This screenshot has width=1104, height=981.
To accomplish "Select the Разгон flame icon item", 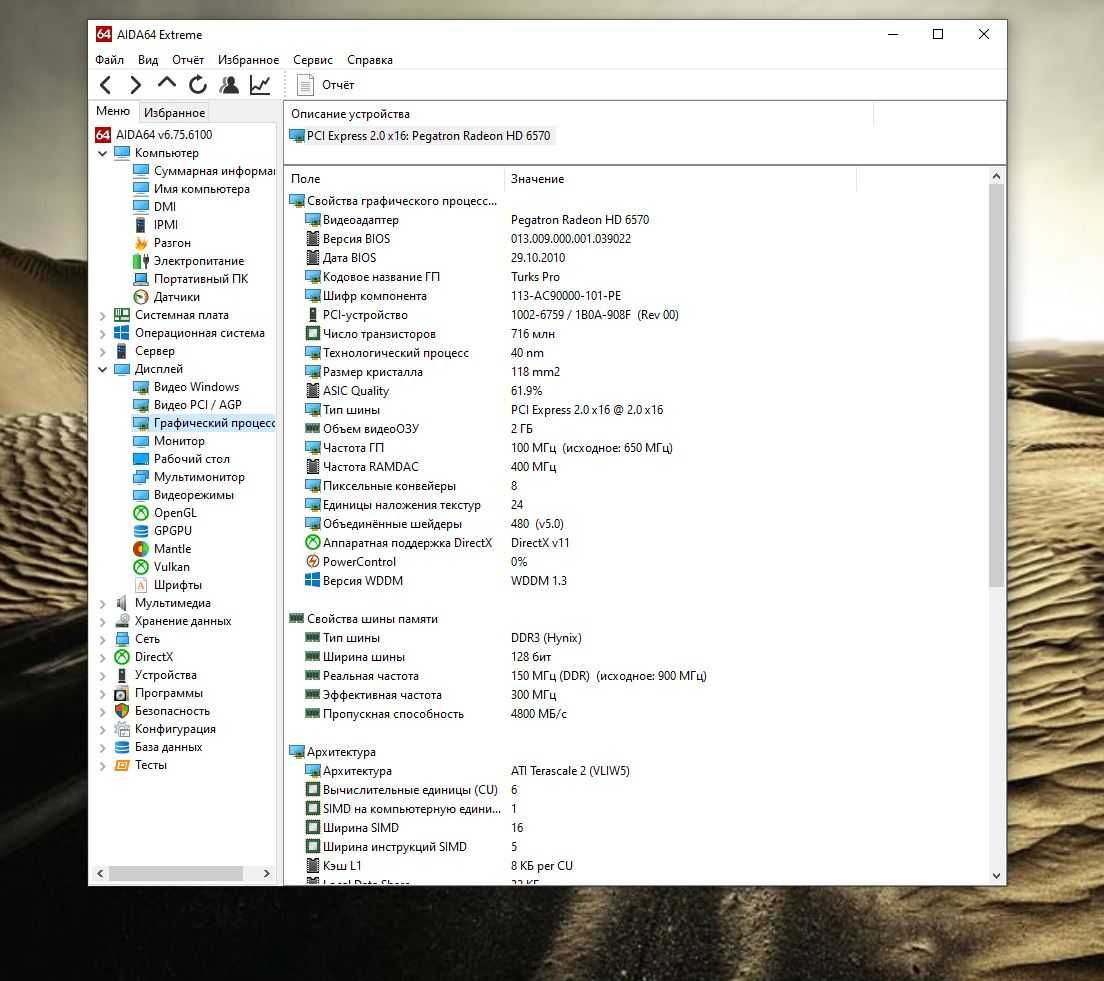I will pyautogui.click(x=141, y=243).
